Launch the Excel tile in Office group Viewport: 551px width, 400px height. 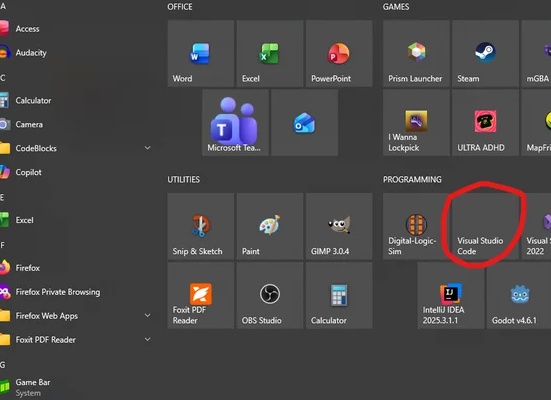pyautogui.click(x=270, y=53)
